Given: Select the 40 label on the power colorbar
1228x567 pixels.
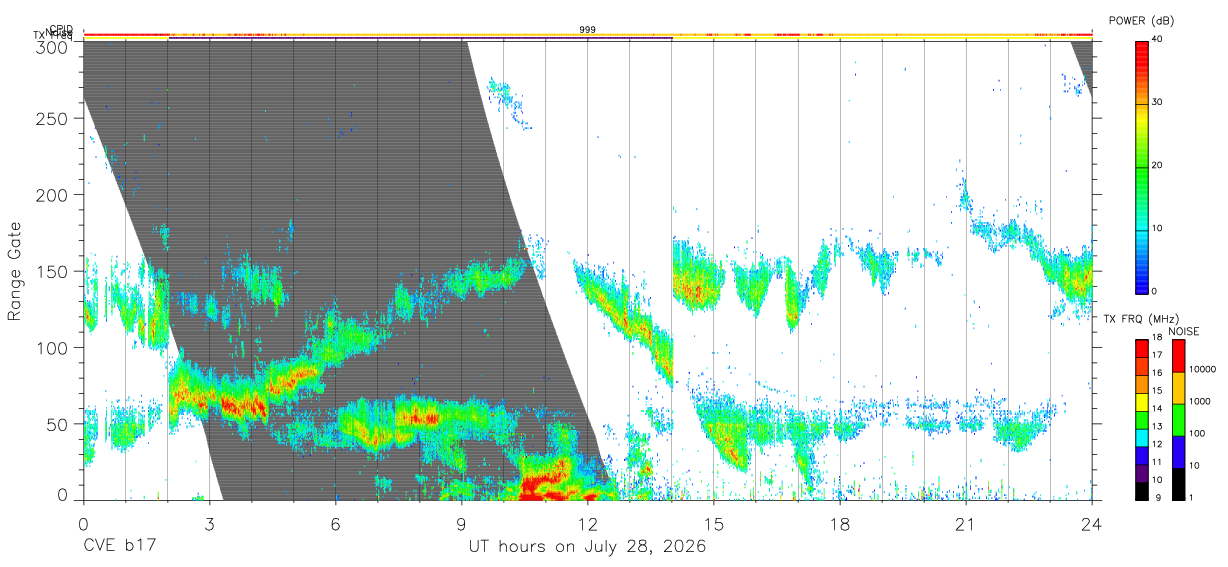Looking at the screenshot, I should coord(1158,40).
